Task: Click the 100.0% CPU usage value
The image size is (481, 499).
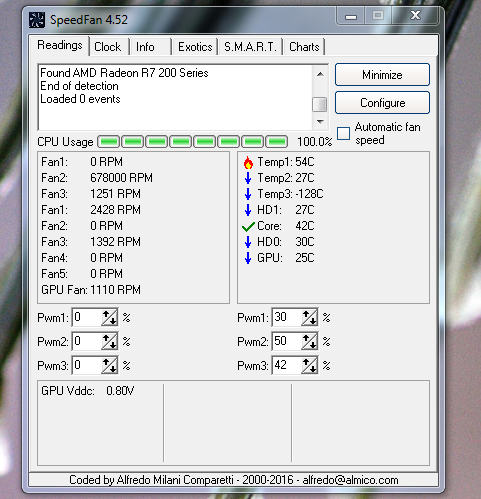Action: point(314,142)
